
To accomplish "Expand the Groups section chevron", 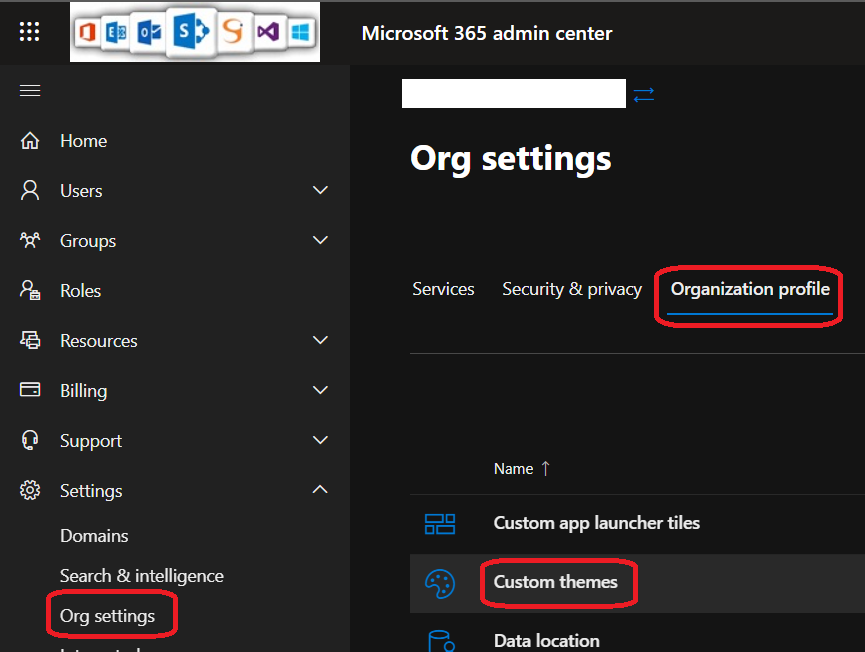I will coord(320,240).
